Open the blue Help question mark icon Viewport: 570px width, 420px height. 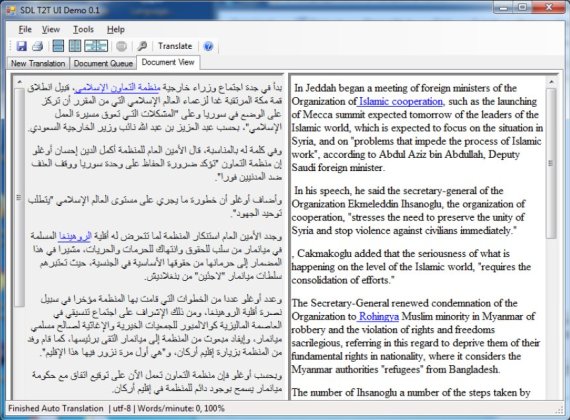(x=208, y=47)
